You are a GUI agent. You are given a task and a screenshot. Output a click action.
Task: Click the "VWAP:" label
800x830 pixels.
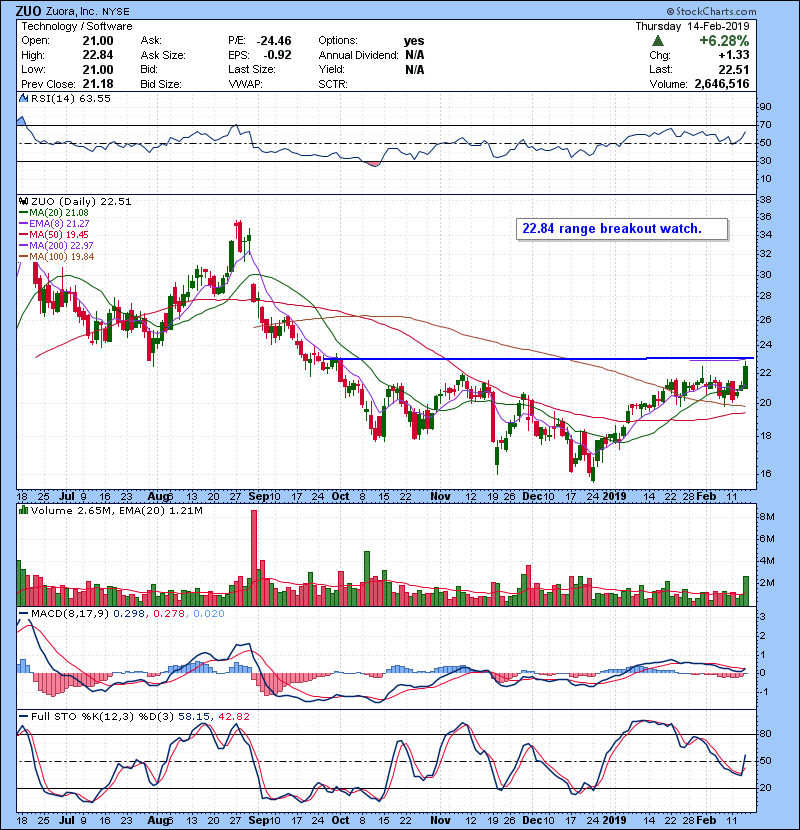pyautogui.click(x=246, y=84)
